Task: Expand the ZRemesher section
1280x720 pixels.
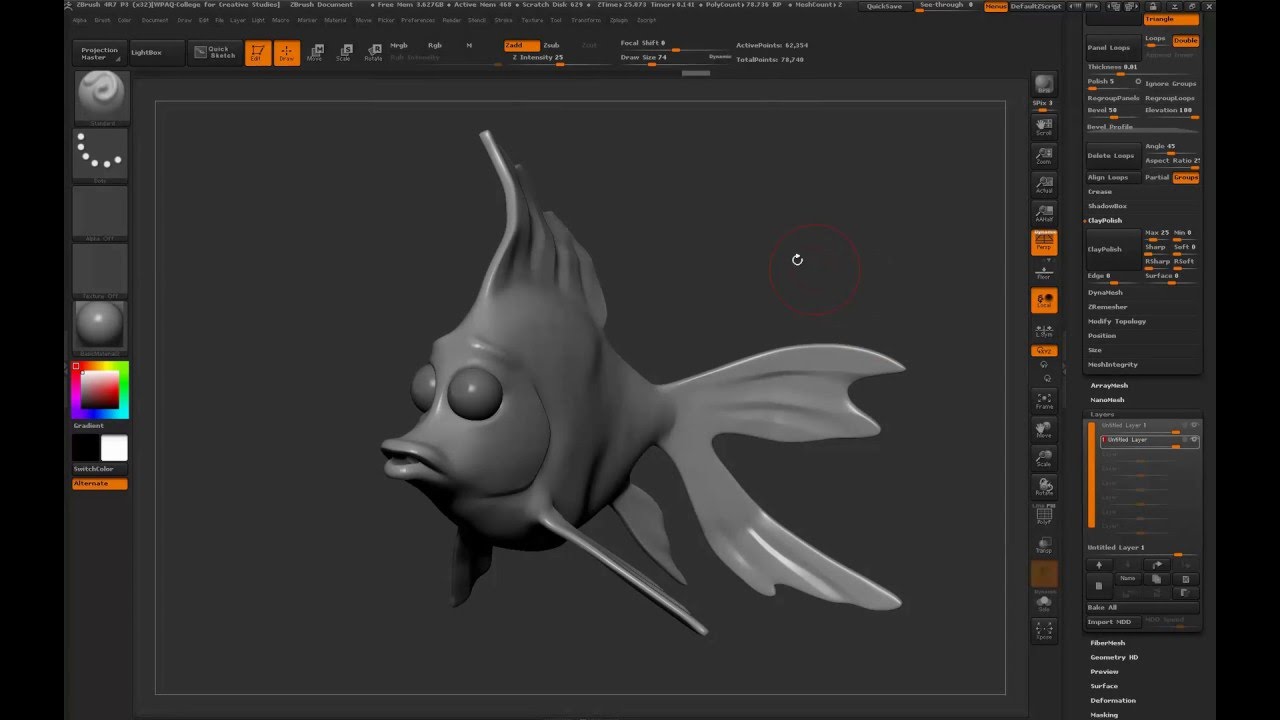Action: (x=1107, y=307)
